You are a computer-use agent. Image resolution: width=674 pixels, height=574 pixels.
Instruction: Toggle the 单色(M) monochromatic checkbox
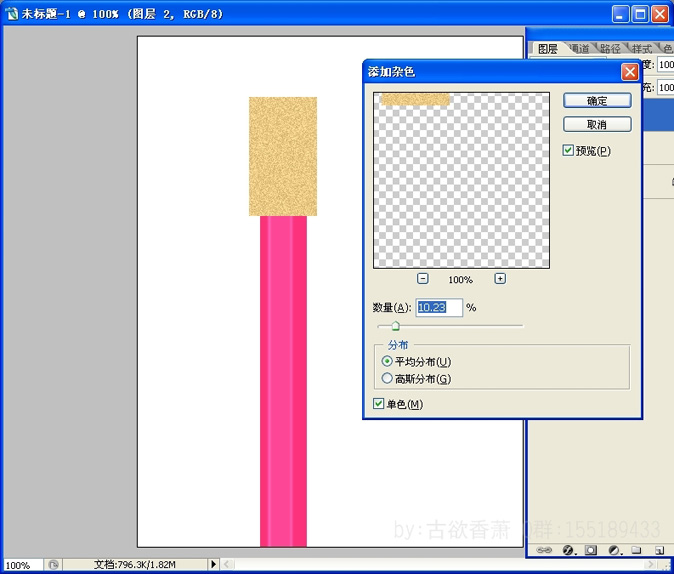pos(378,403)
